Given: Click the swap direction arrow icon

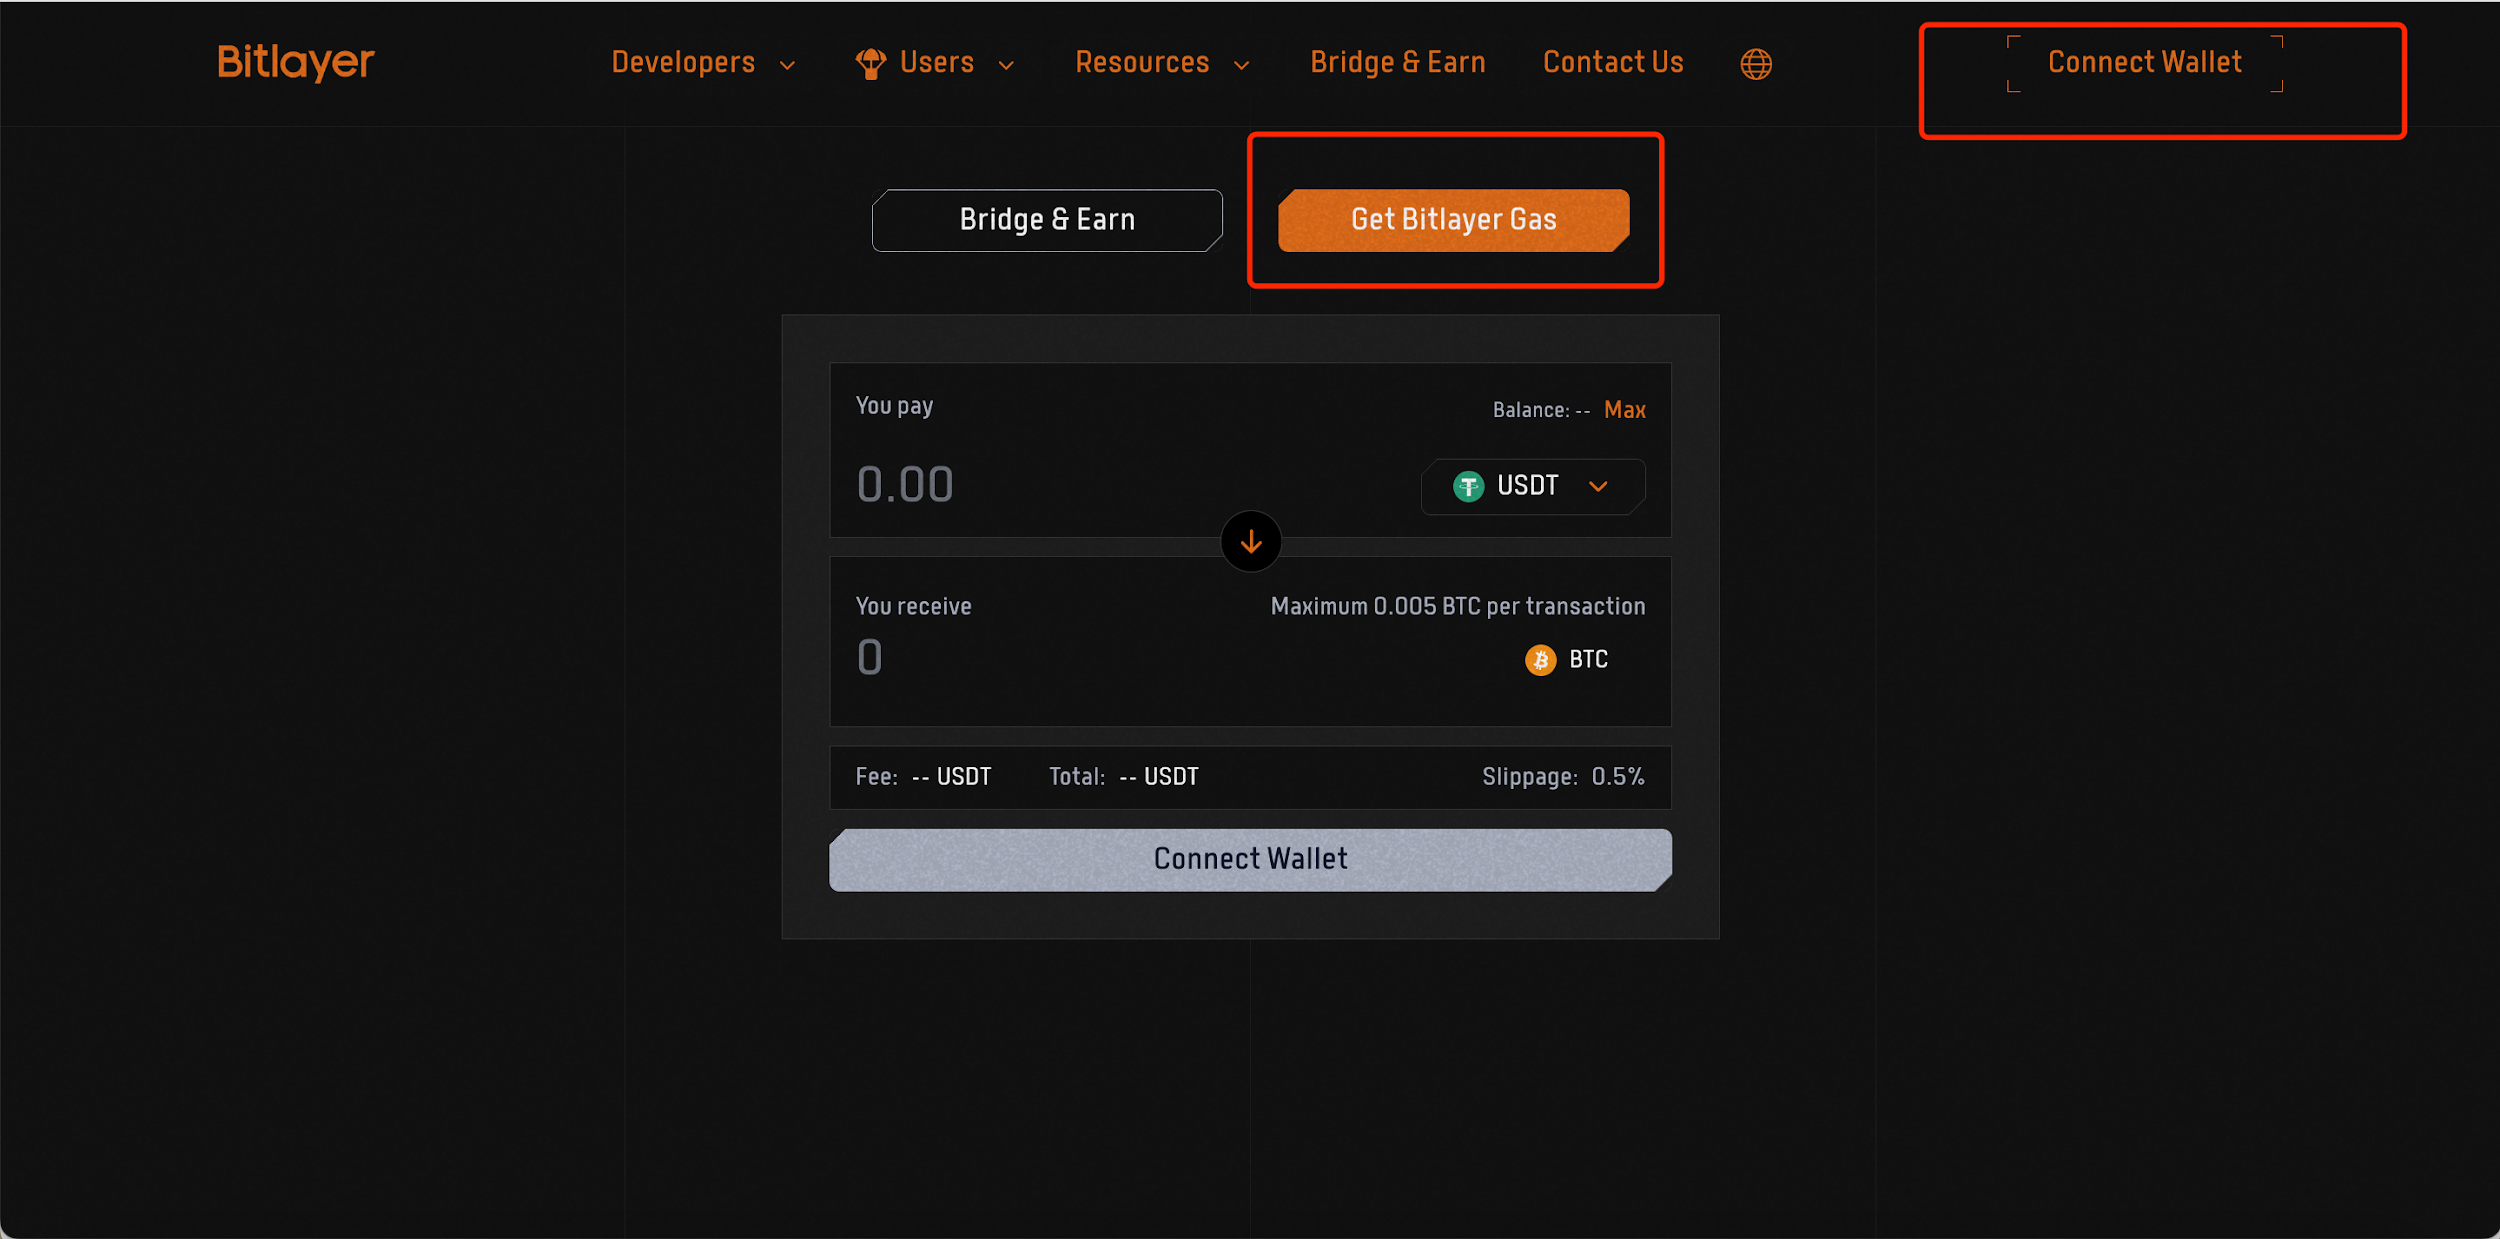Looking at the screenshot, I should pos(1250,542).
